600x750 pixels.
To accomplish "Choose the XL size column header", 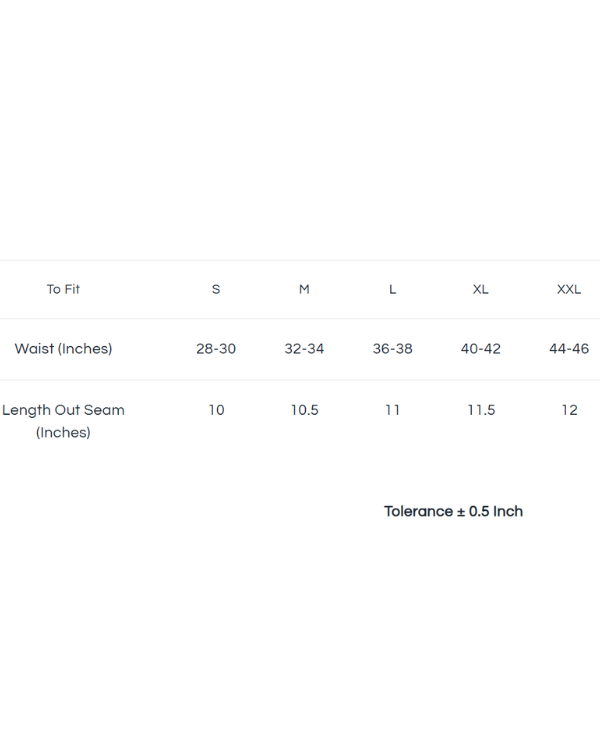I will [x=481, y=289].
